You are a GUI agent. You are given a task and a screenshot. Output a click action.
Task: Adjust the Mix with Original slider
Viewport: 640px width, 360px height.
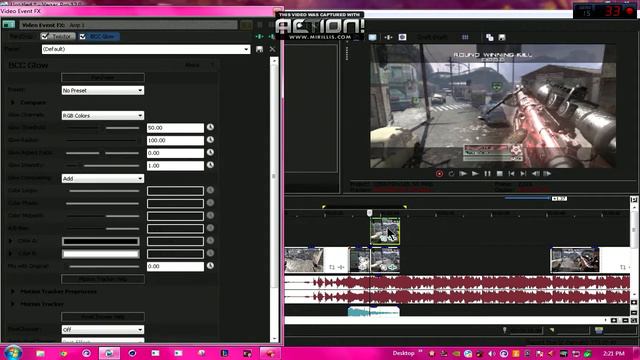[x=104, y=267]
